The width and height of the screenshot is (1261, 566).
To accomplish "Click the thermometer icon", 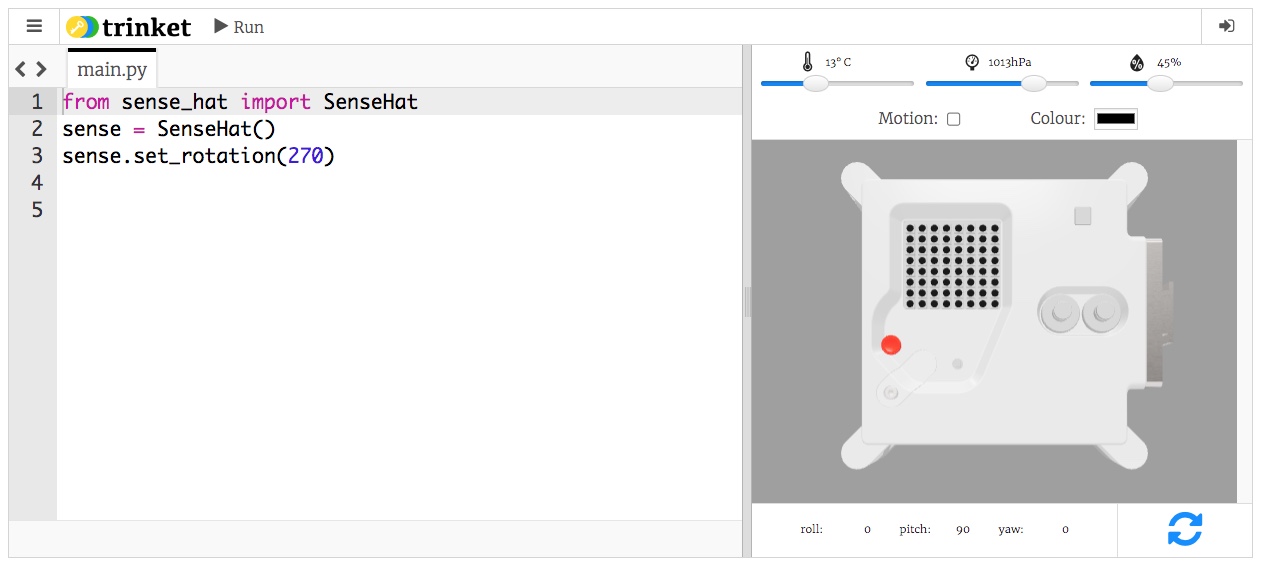I will pos(808,62).
